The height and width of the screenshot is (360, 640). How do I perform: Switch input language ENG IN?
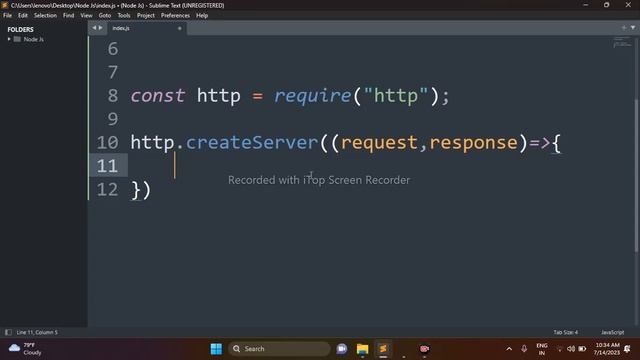click(542, 349)
